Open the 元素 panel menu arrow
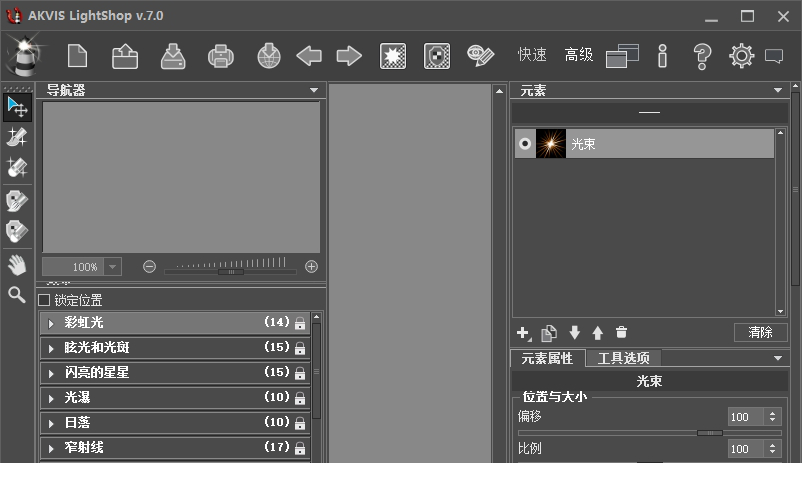 pos(778,90)
